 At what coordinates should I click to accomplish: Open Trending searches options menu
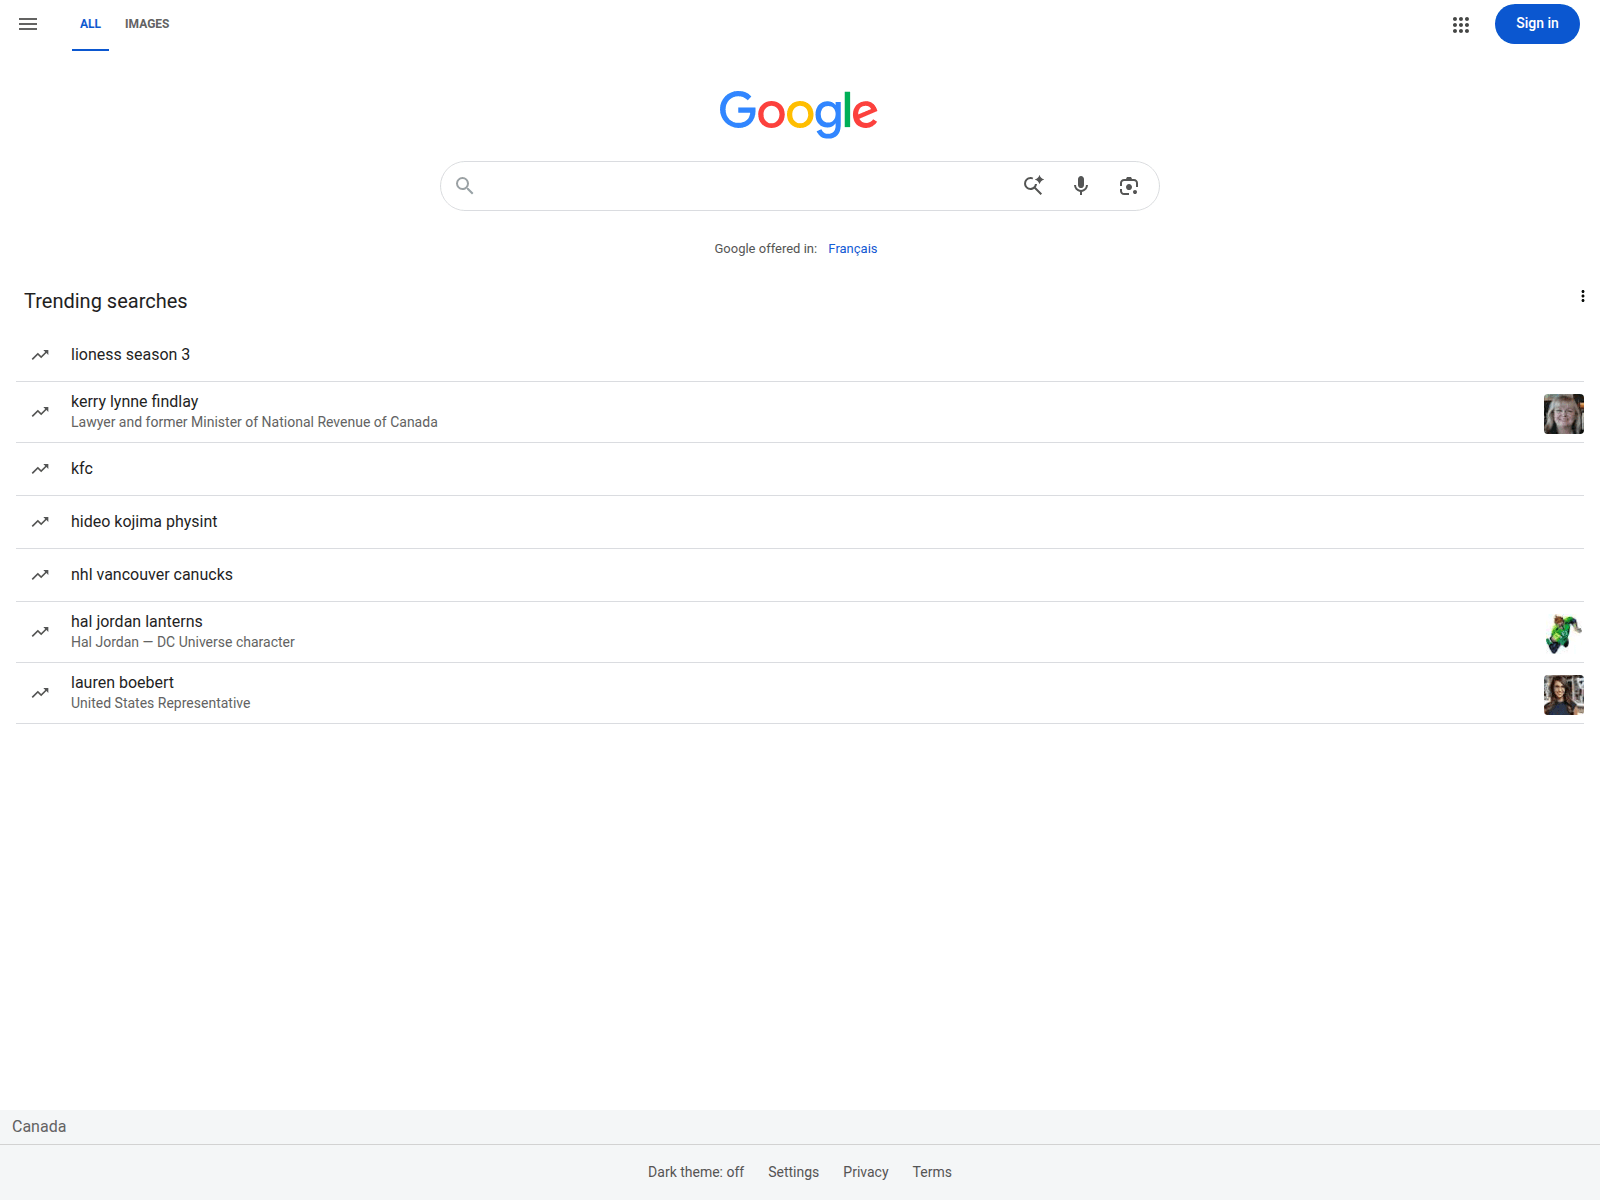point(1583,296)
